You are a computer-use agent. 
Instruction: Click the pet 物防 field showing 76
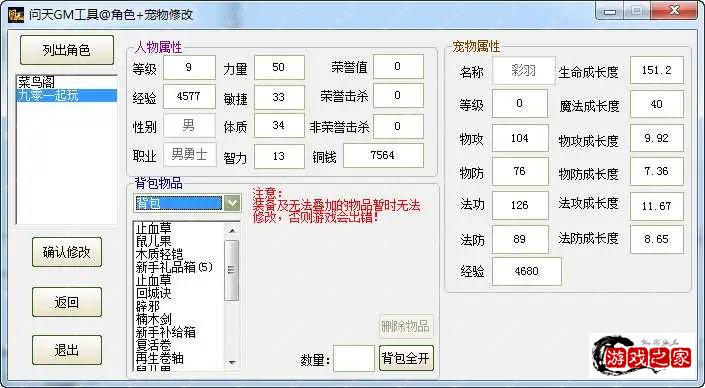click(x=520, y=171)
